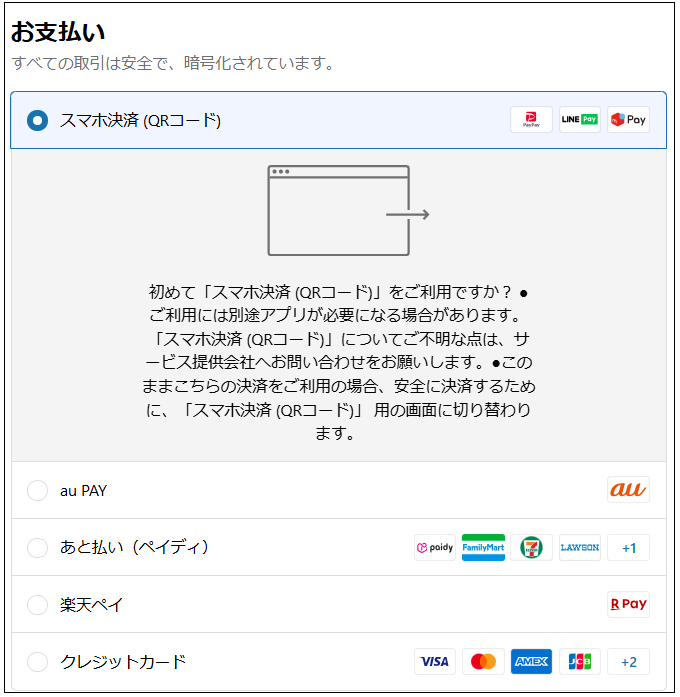Click the AMEX card logo

coord(532,662)
